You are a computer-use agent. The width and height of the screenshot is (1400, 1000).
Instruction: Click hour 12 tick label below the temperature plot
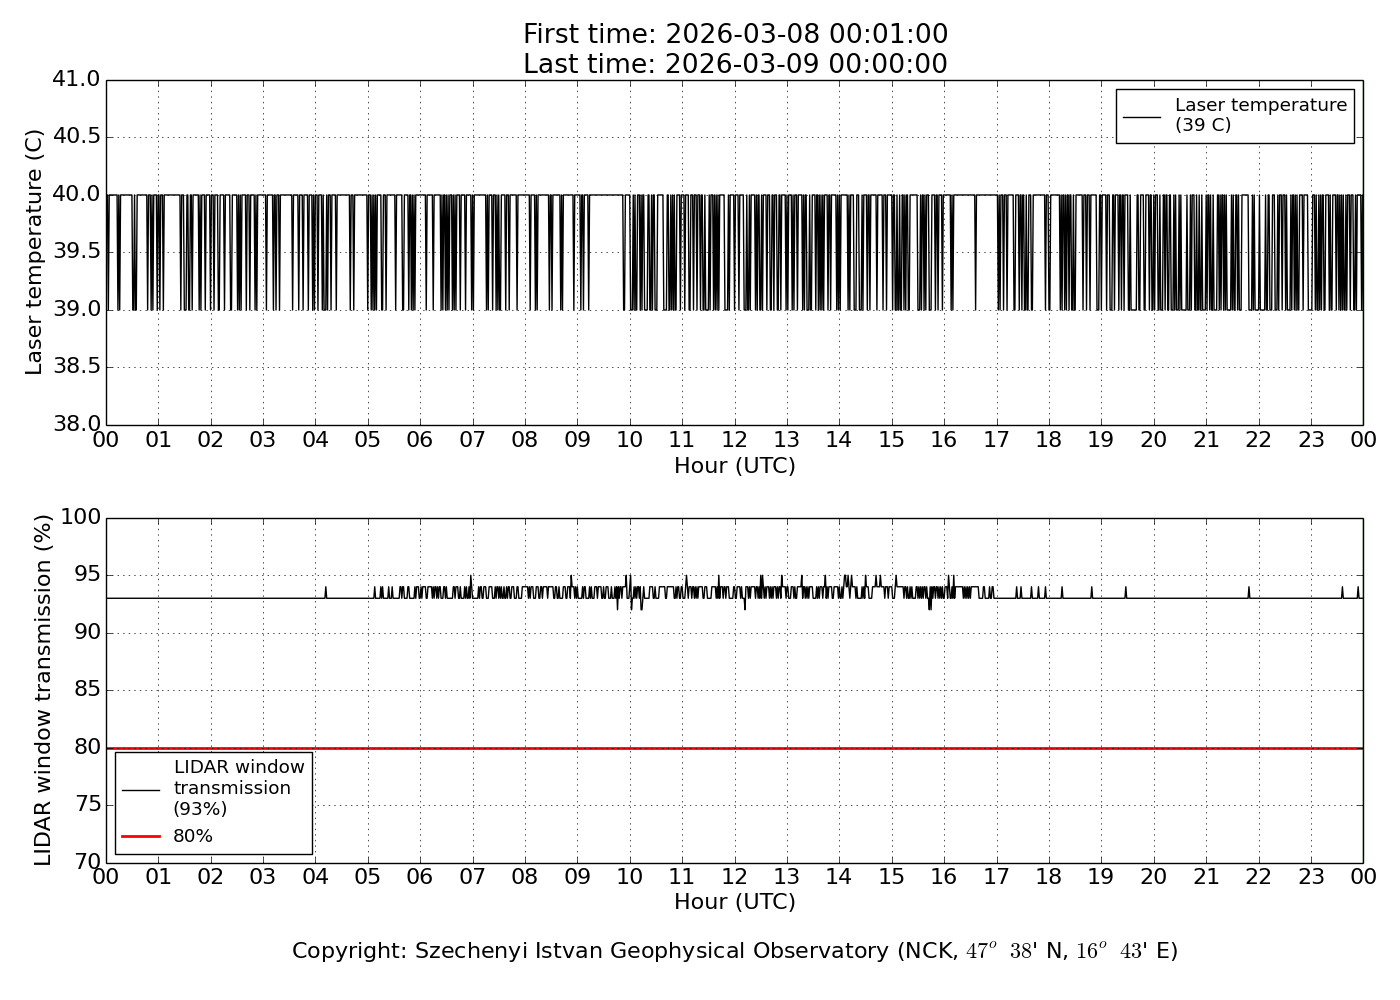pos(734,440)
